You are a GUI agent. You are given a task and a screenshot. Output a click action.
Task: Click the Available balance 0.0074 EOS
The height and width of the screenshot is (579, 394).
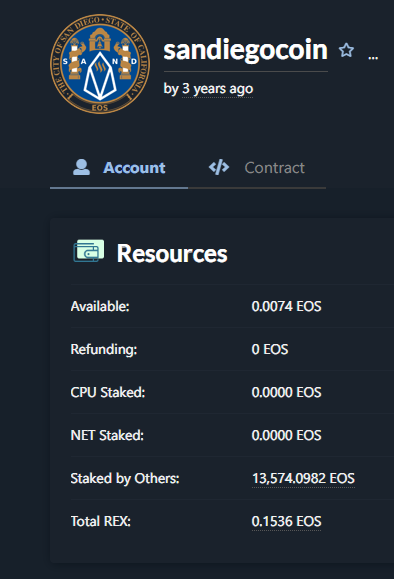[x=287, y=306]
